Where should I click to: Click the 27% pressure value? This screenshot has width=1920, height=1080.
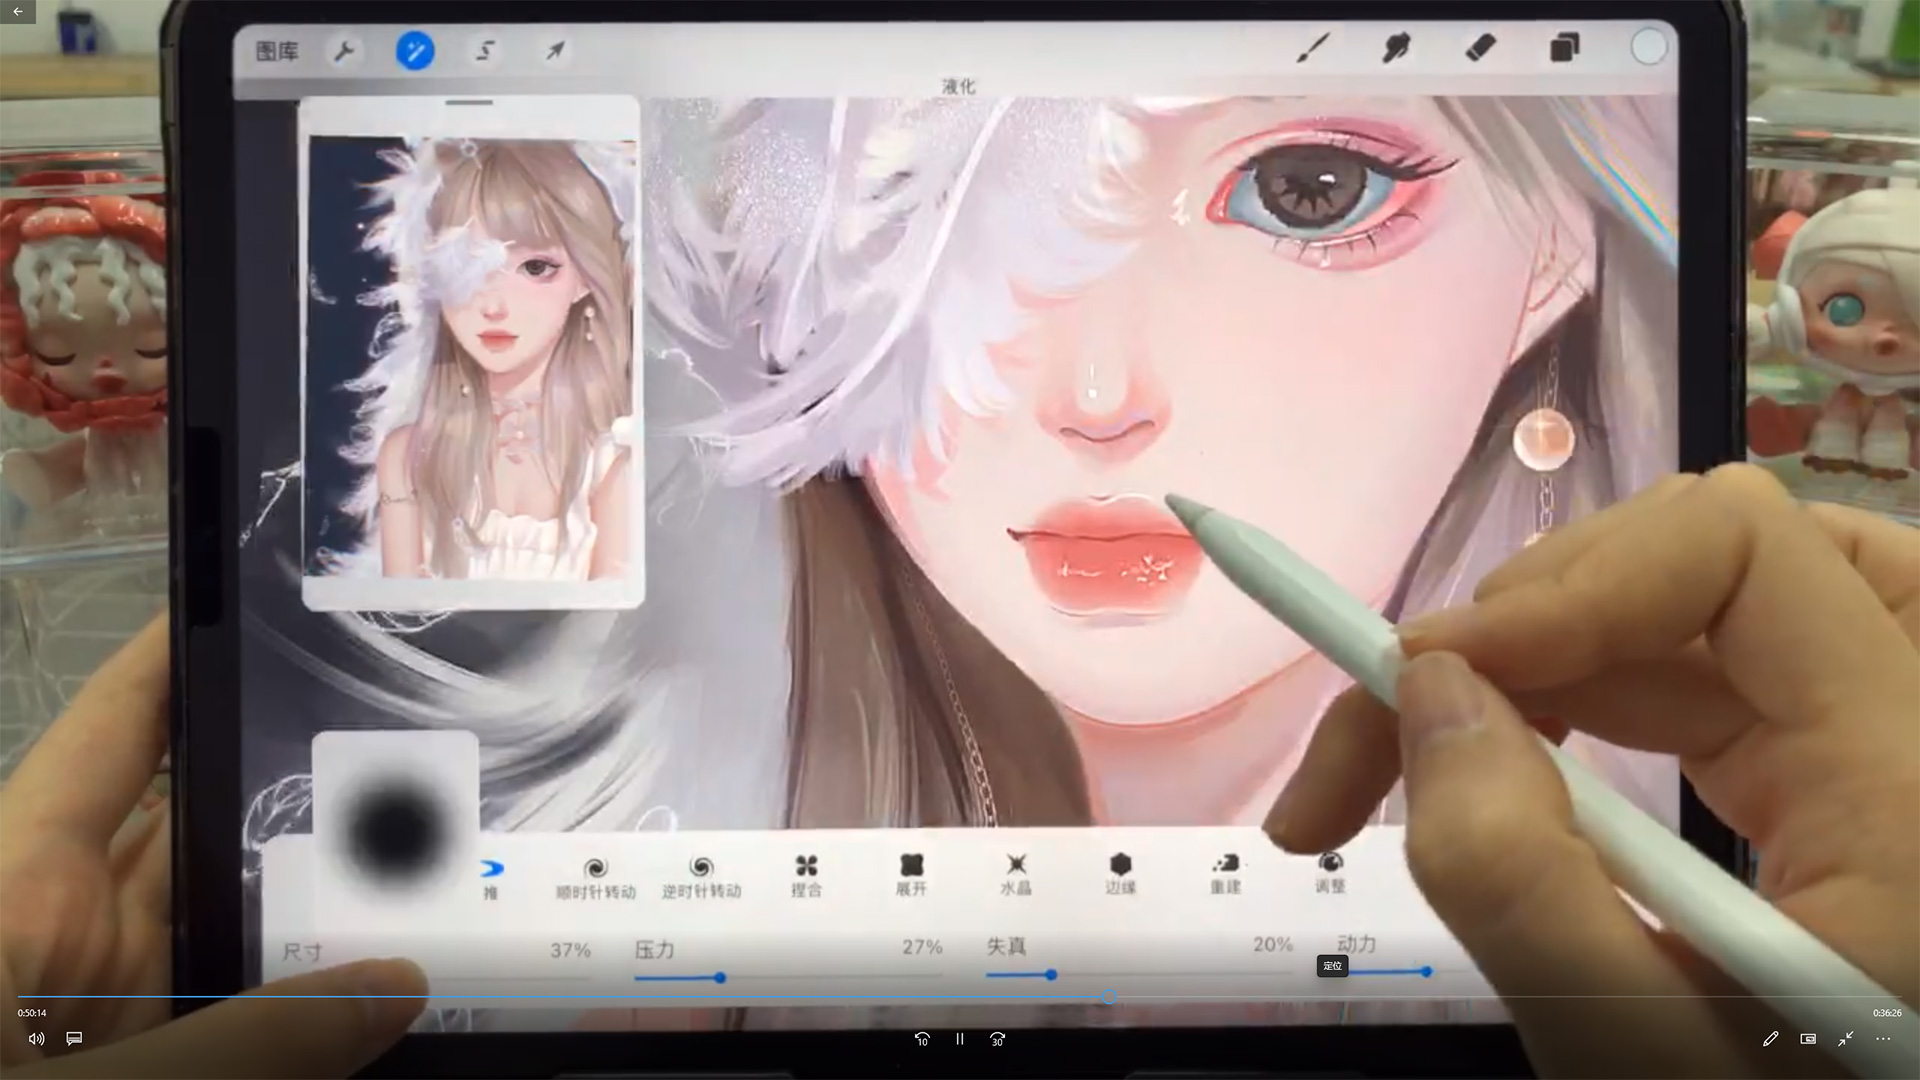922,947
